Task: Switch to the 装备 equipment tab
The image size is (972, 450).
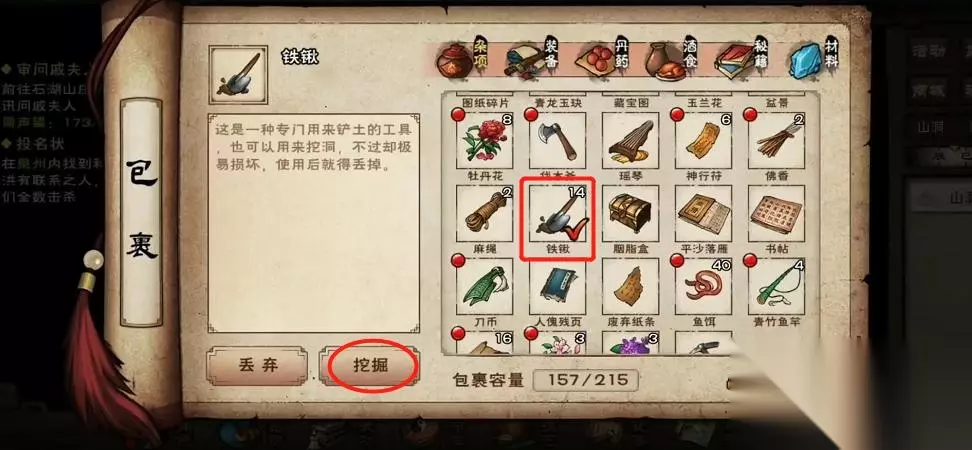Action: [x=532, y=61]
